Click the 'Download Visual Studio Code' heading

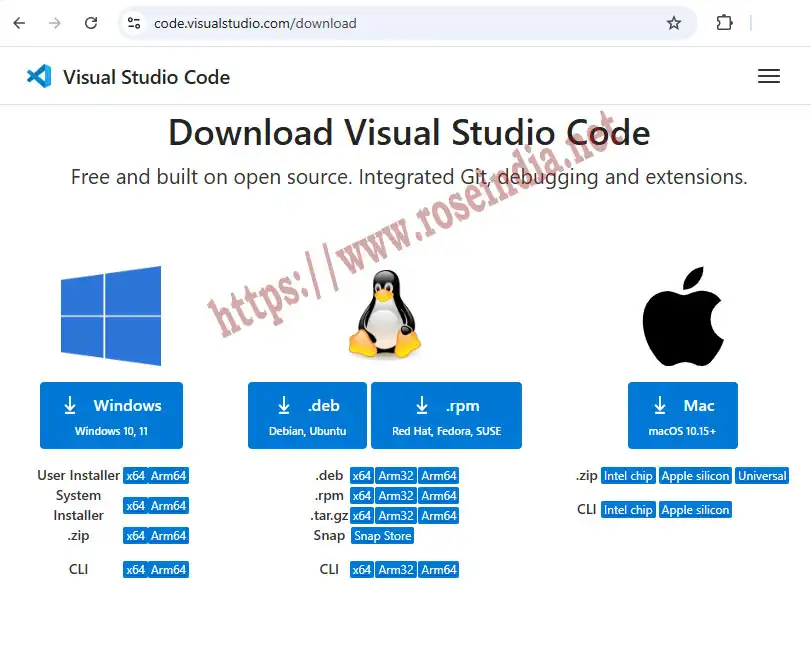coord(409,132)
